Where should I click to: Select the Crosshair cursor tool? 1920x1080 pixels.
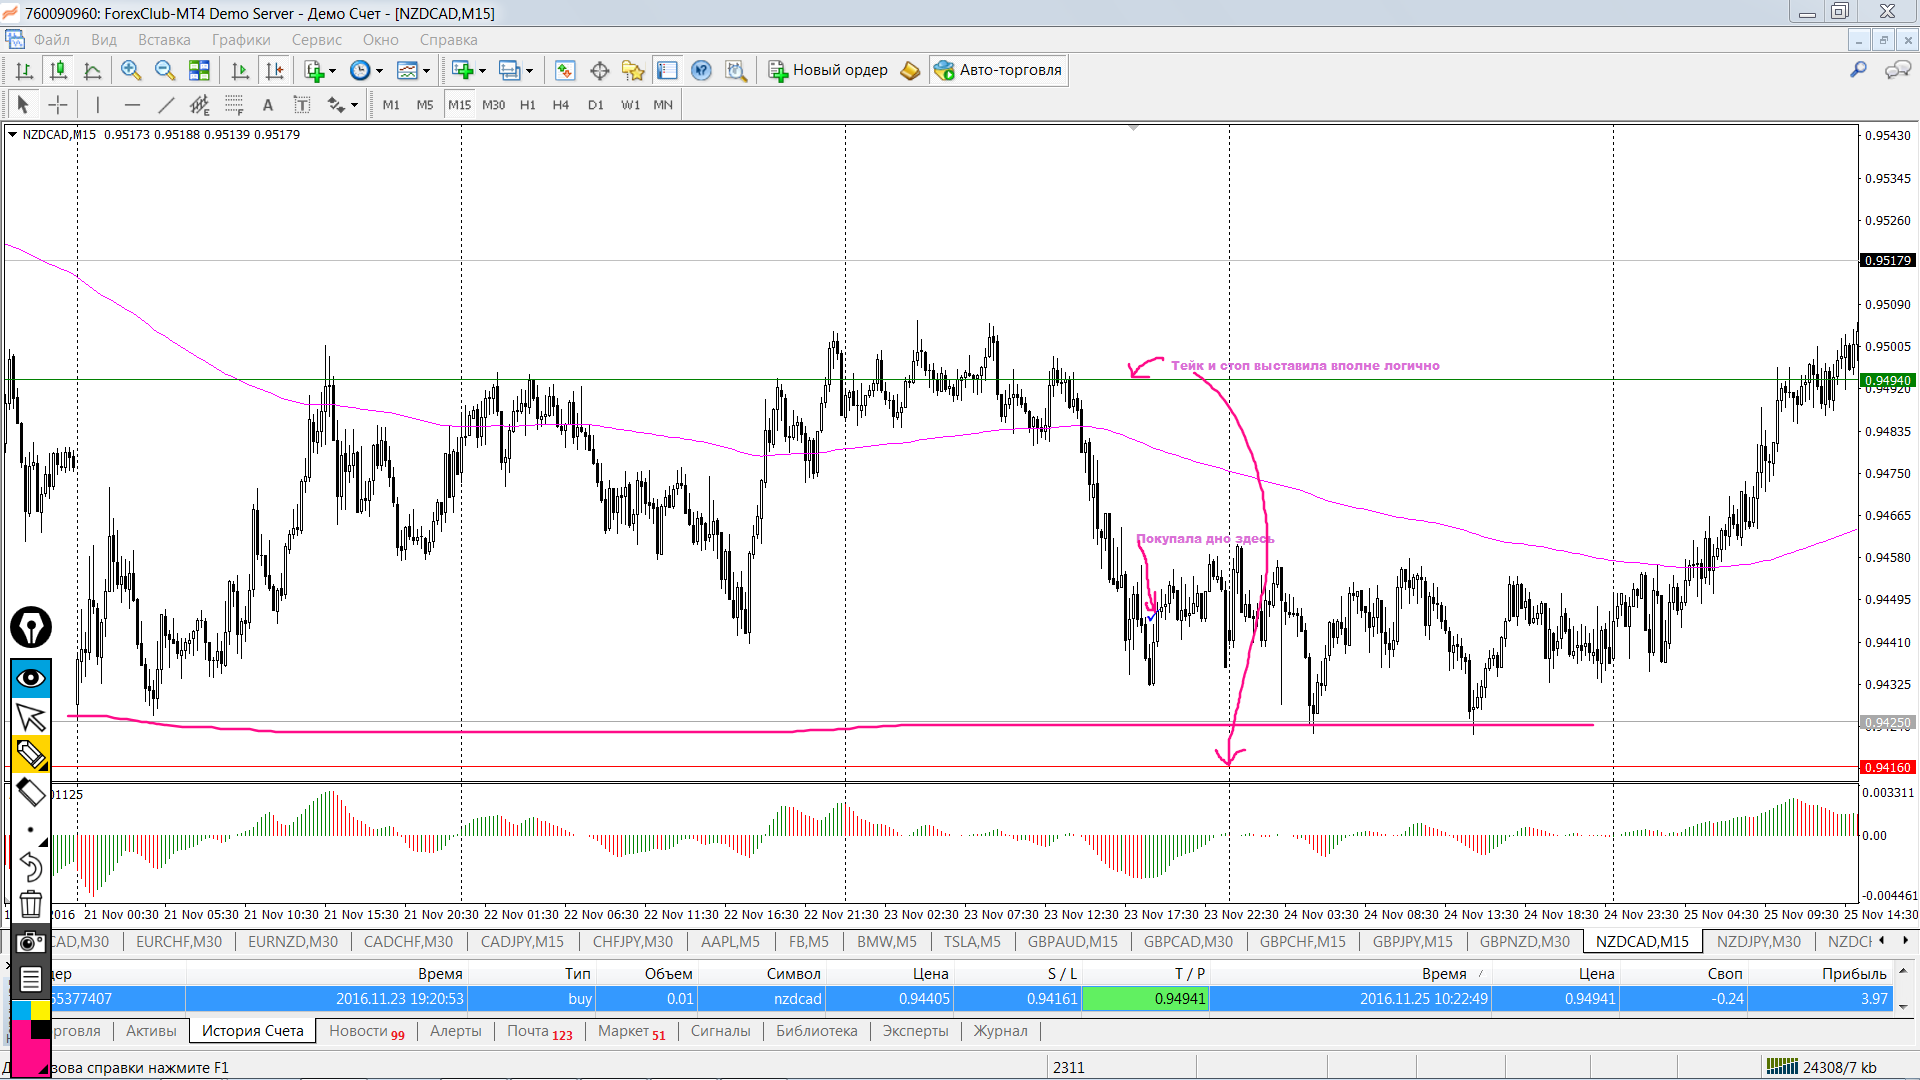58,105
